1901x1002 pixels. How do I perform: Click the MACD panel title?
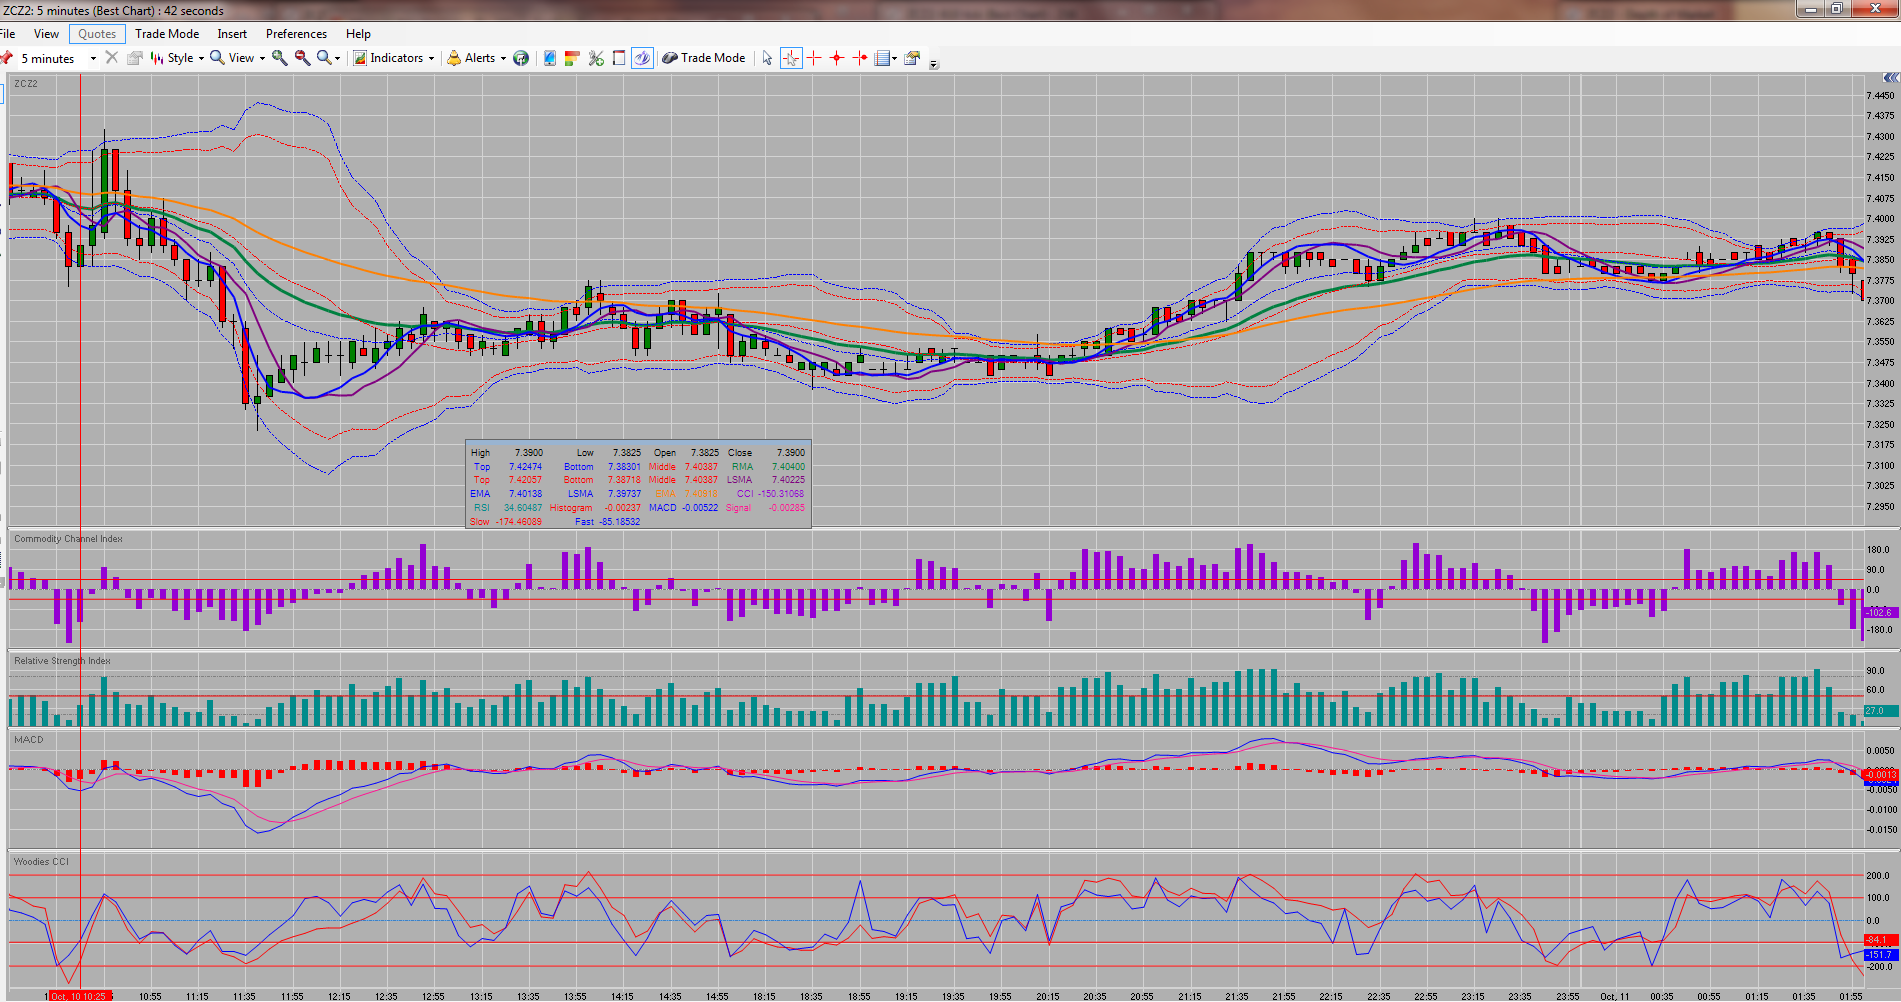[x=29, y=740]
